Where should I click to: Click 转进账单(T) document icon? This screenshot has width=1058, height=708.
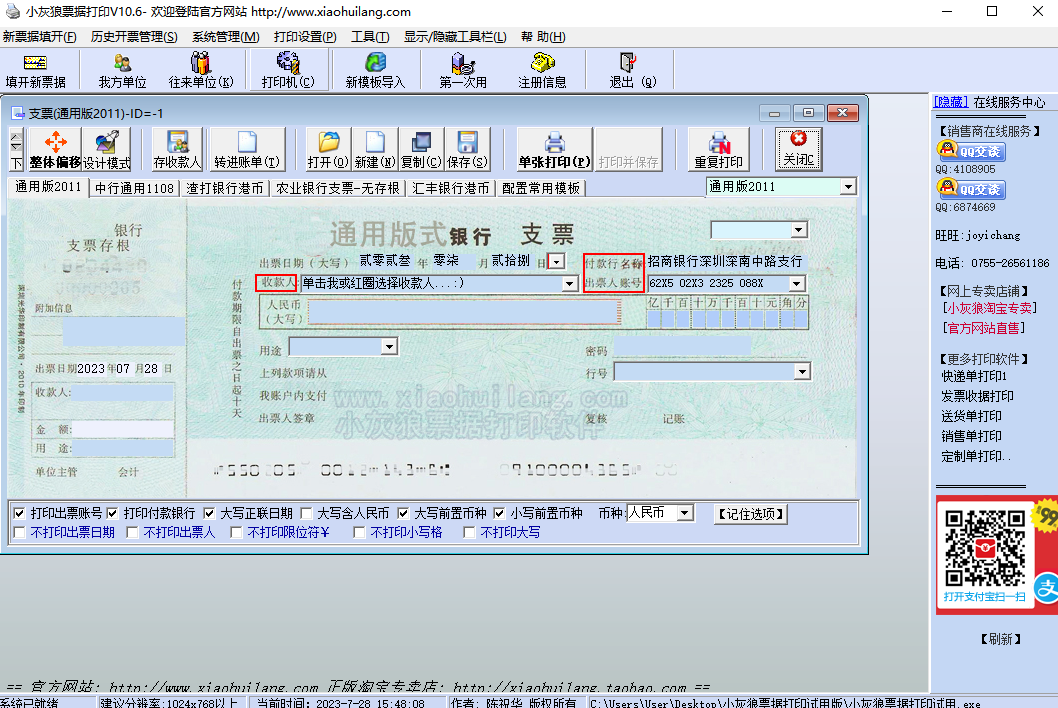247,149
